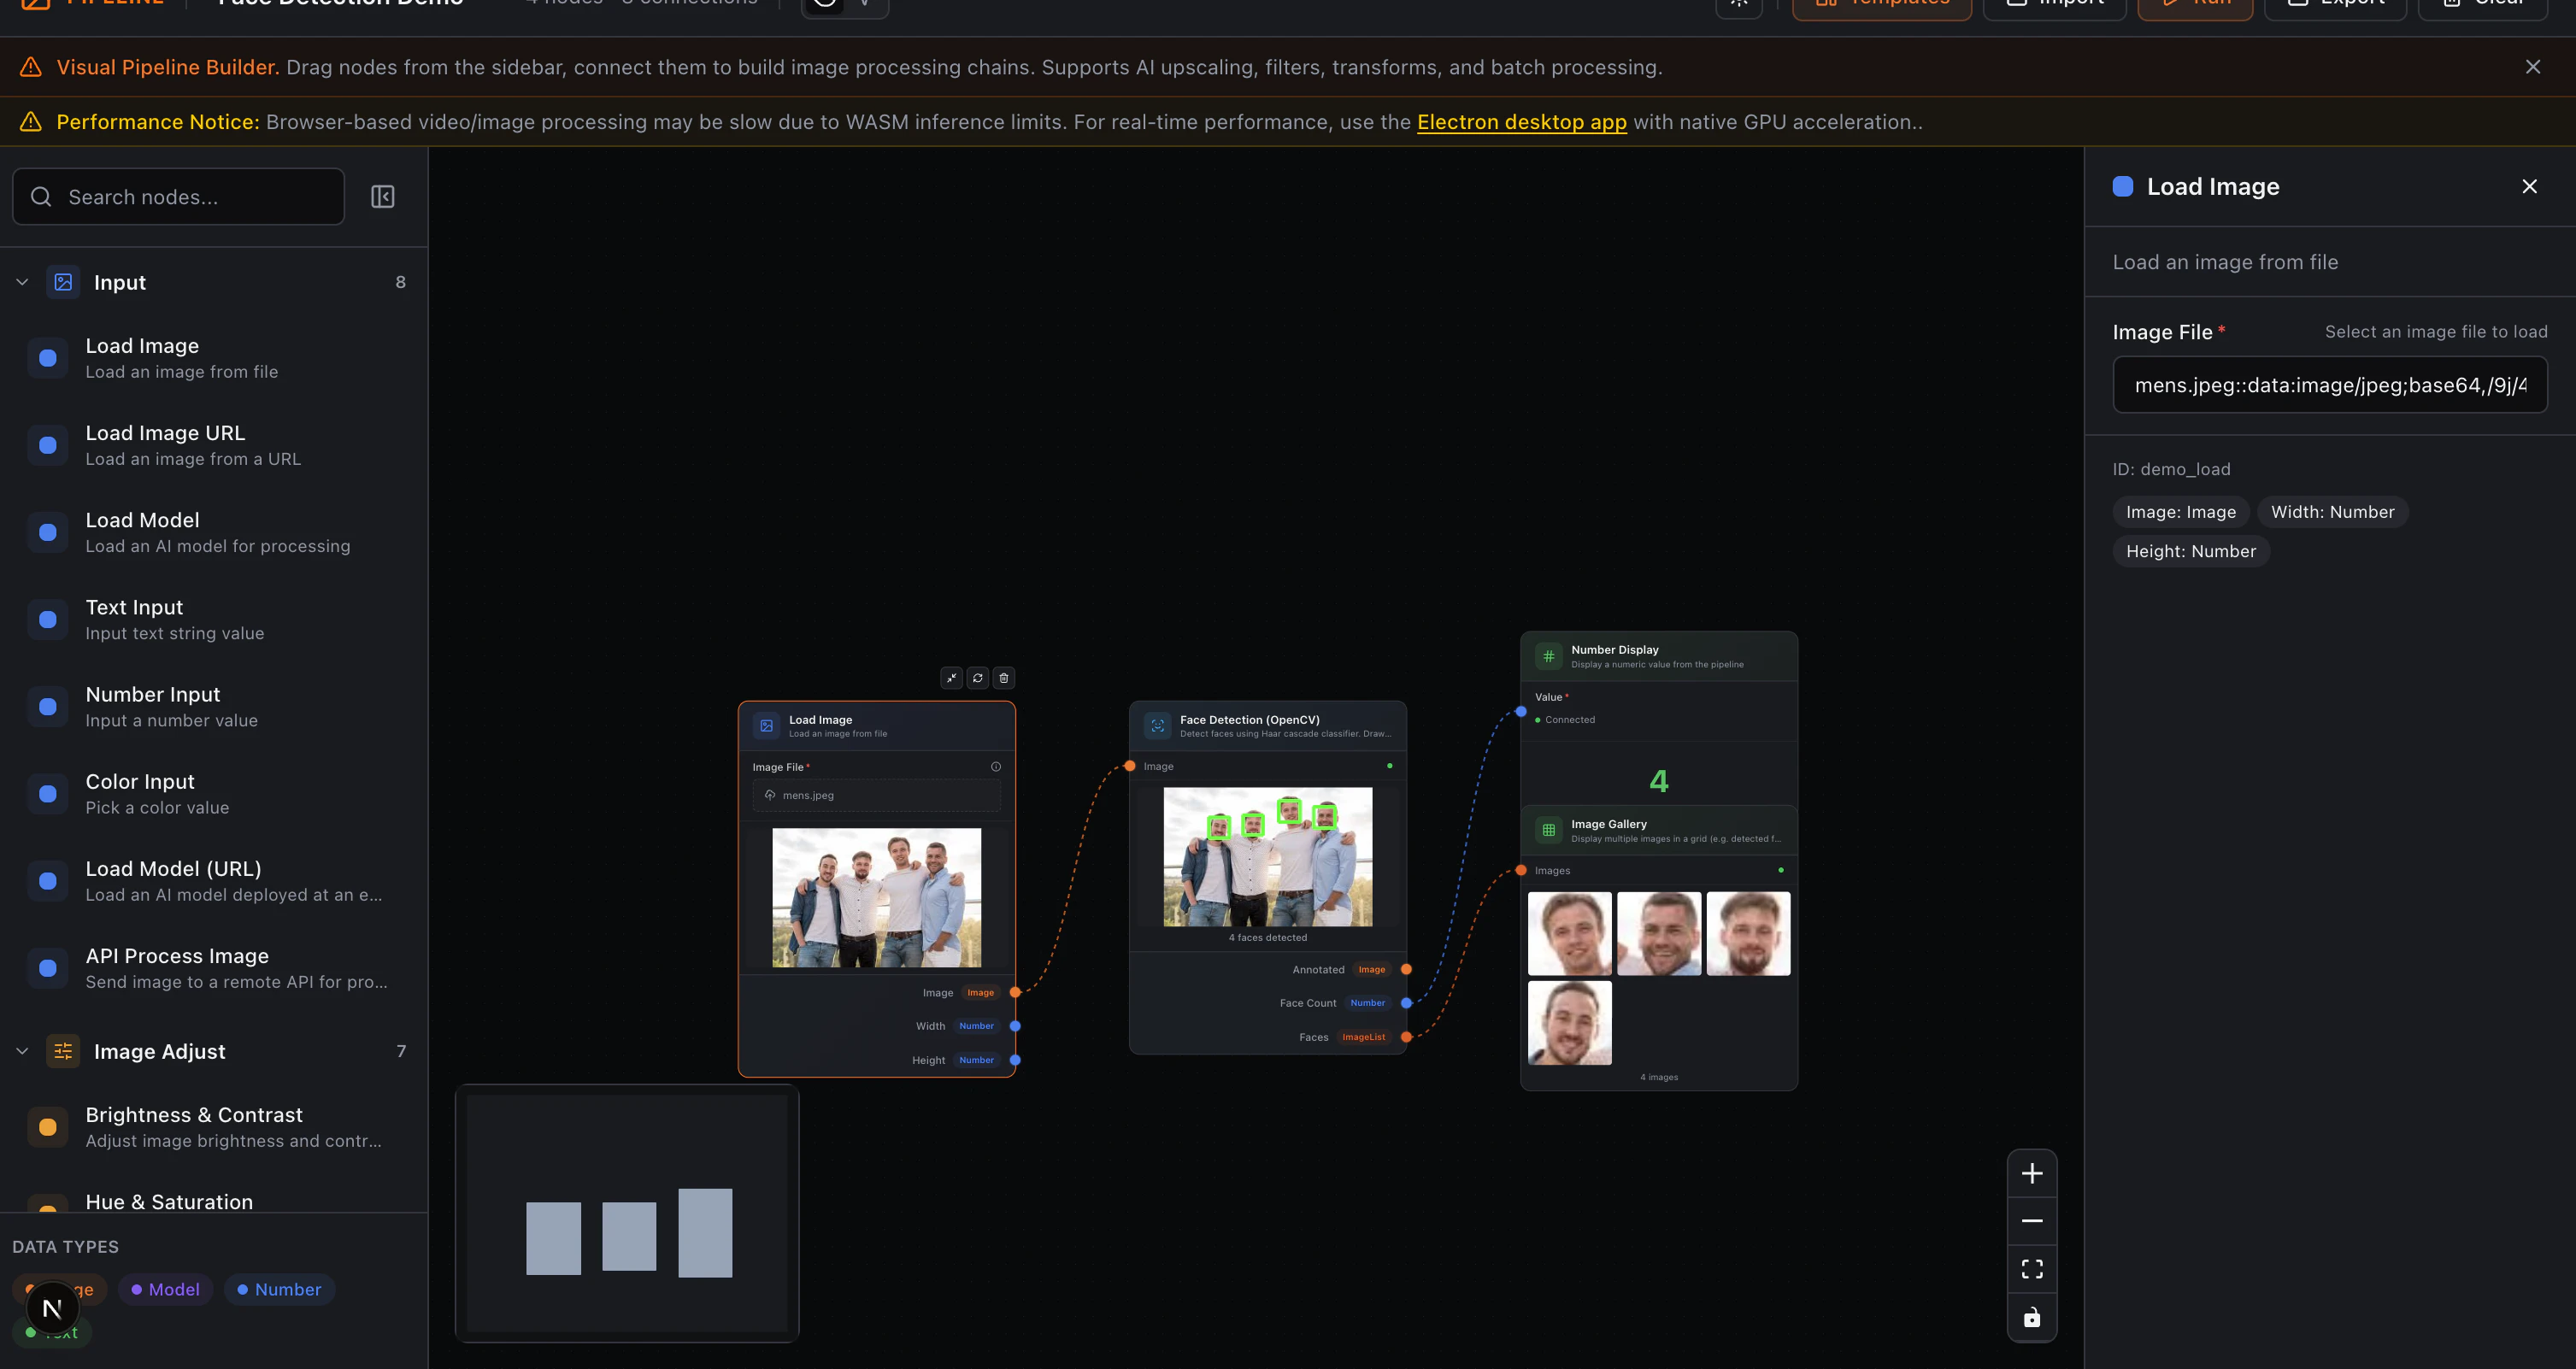Click the node refresh icon
The width and height of the screenshot is (2576, 1369).
977,678
